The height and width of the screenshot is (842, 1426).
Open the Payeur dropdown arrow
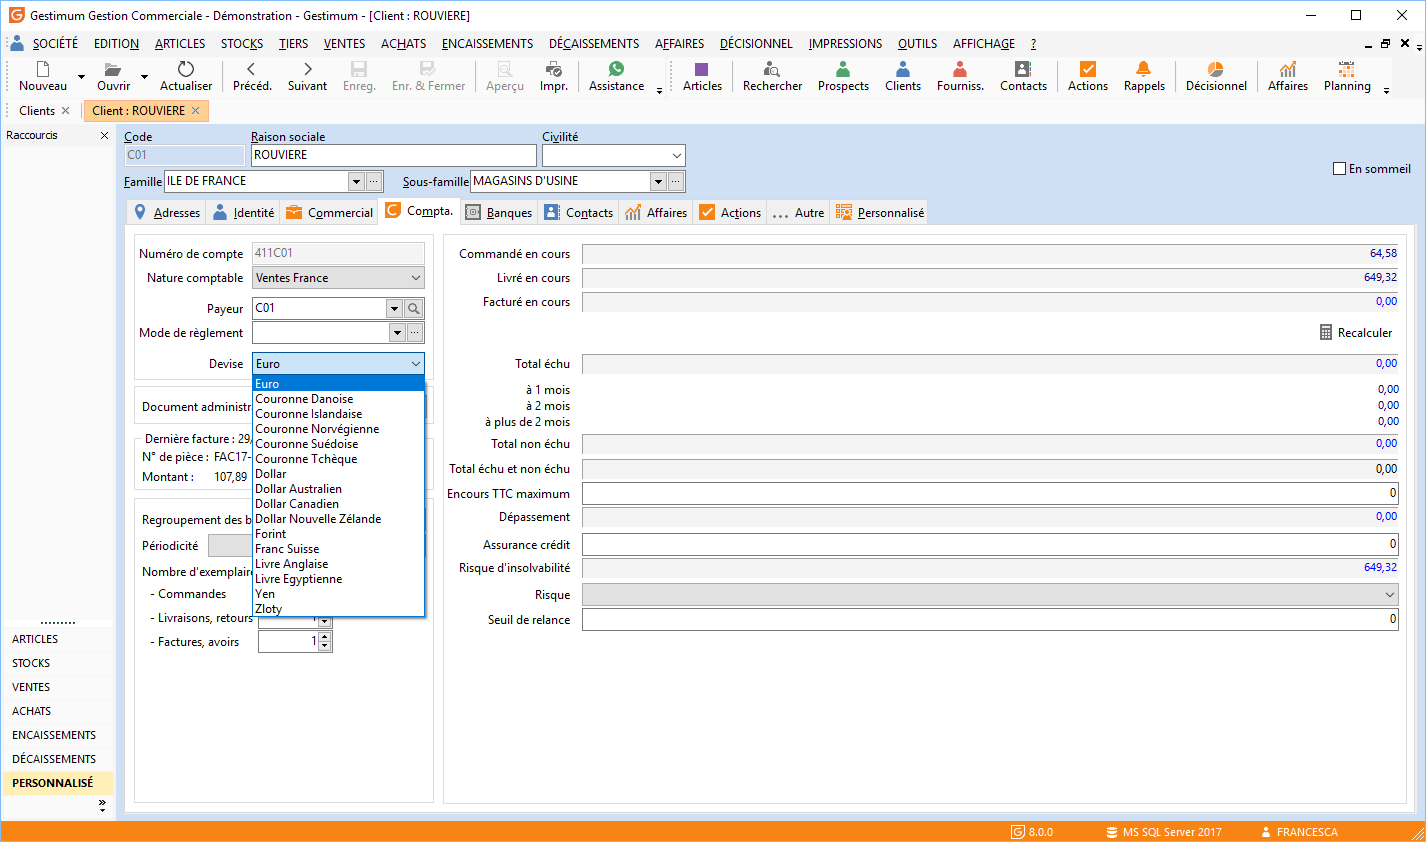[394, 308]
